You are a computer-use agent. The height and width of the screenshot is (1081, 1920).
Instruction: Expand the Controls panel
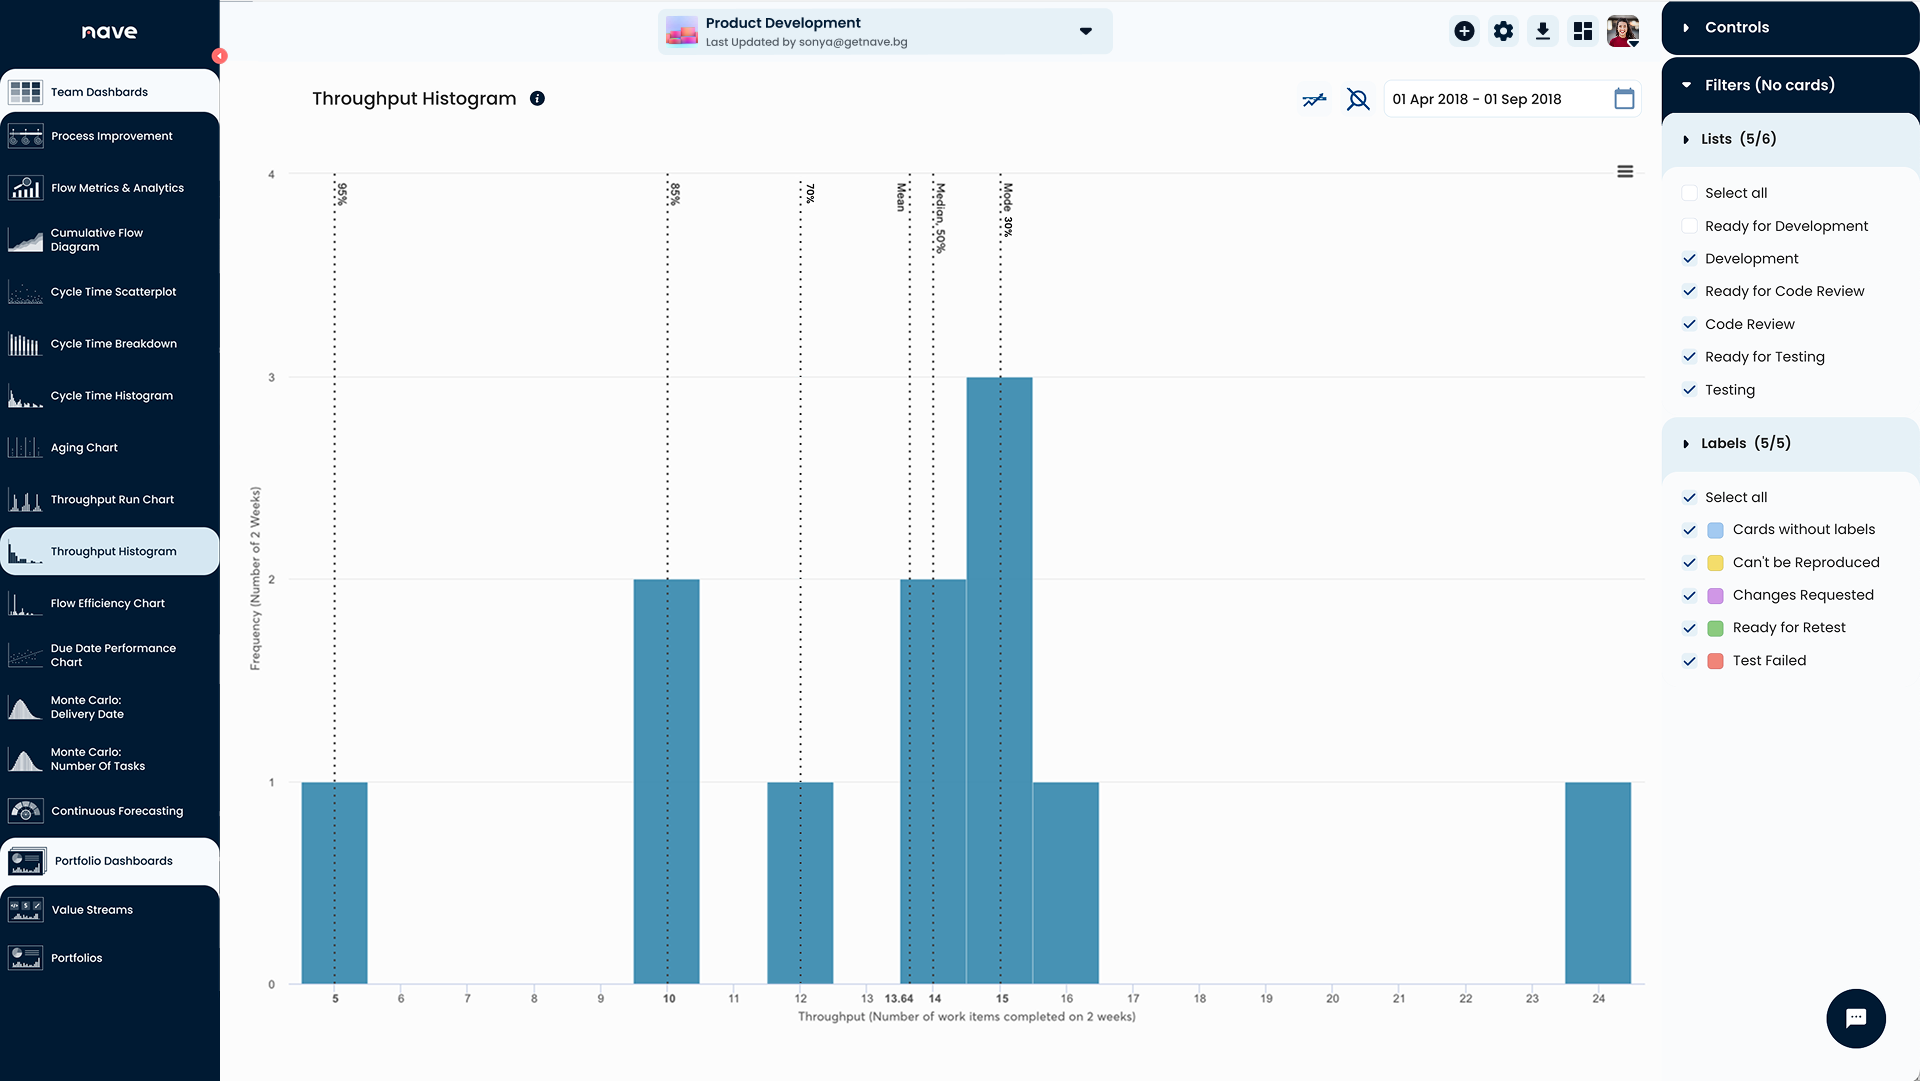[x=1737, y=27]
